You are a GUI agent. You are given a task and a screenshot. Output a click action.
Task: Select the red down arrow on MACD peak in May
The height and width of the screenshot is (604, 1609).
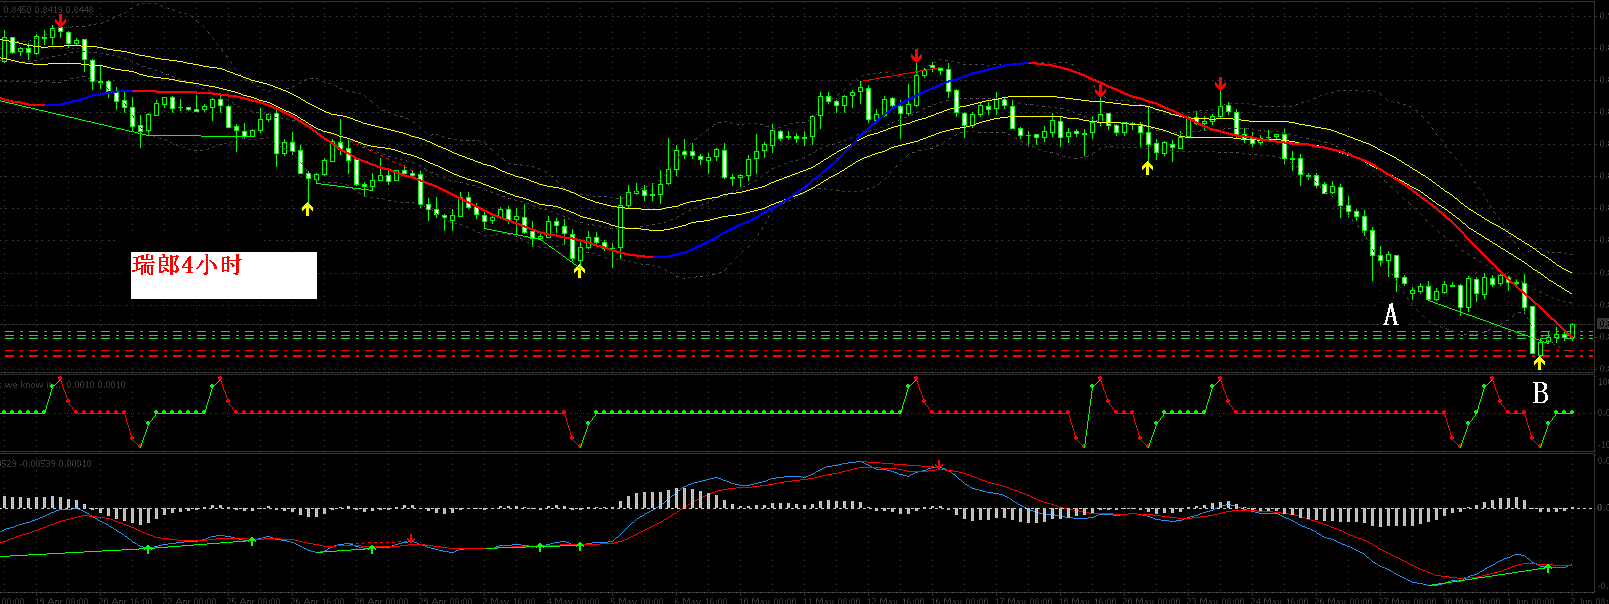(x=939, y=465)
